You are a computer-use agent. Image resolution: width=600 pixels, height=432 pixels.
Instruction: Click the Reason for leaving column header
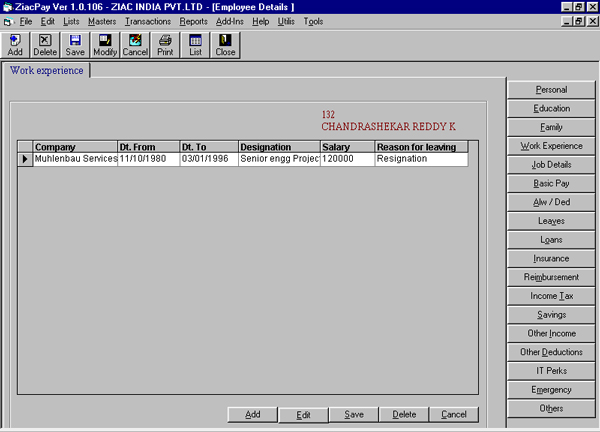click(x=421, y=147)
